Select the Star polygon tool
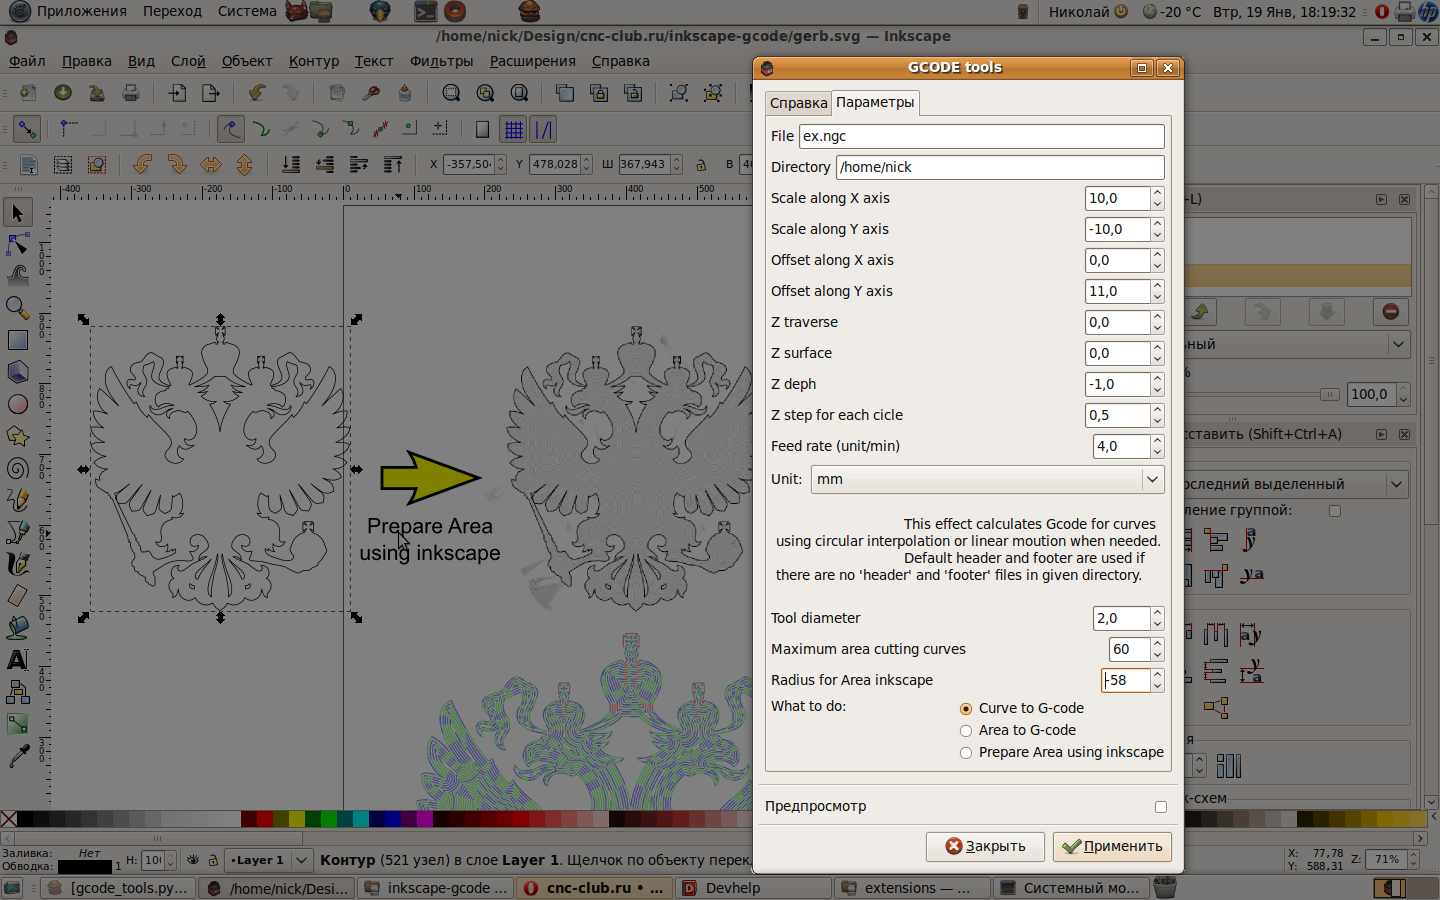Viewport: 1440px width, 900px height. 18,436
